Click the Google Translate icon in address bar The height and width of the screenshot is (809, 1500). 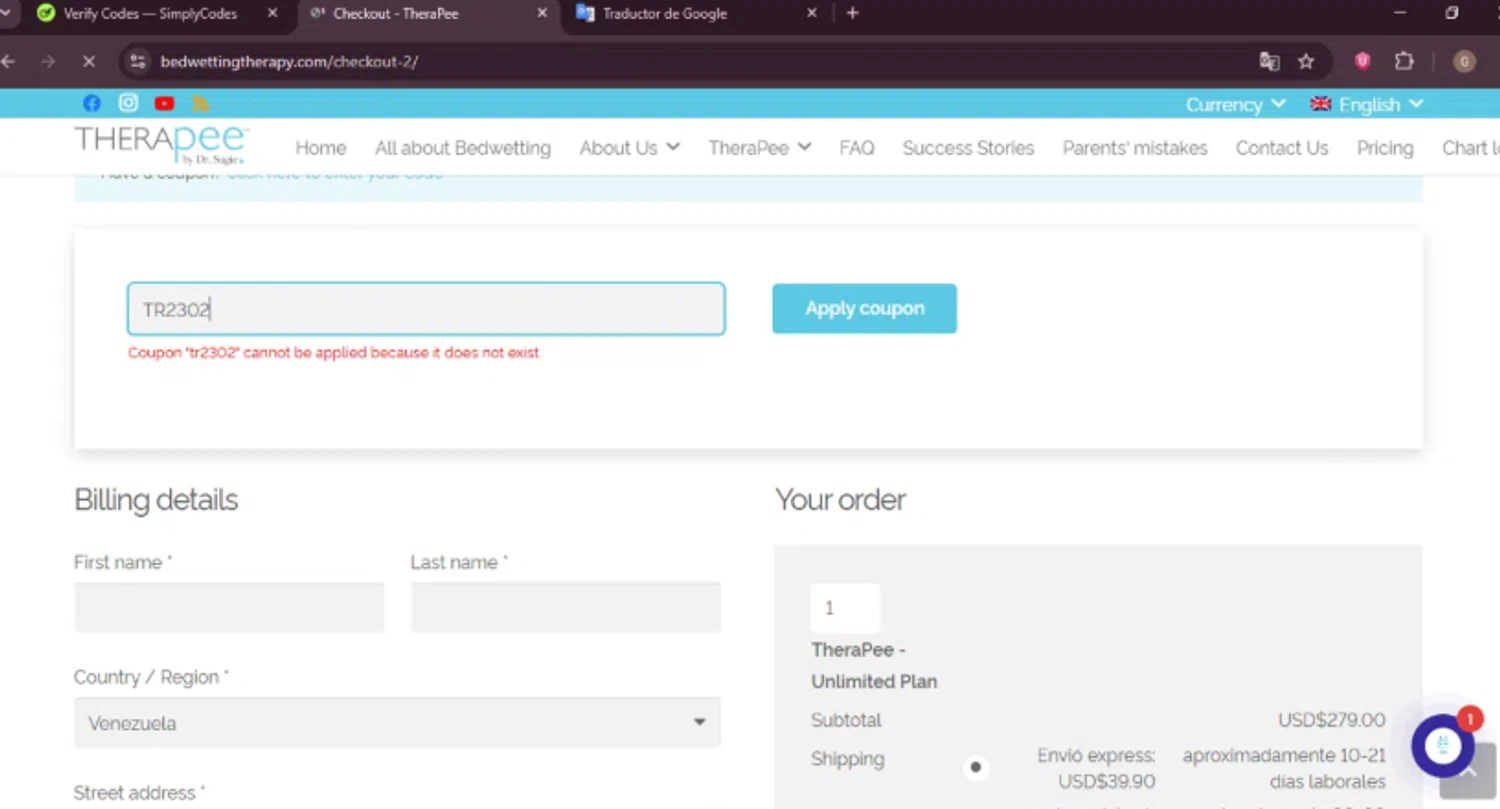pos(1269,61)
